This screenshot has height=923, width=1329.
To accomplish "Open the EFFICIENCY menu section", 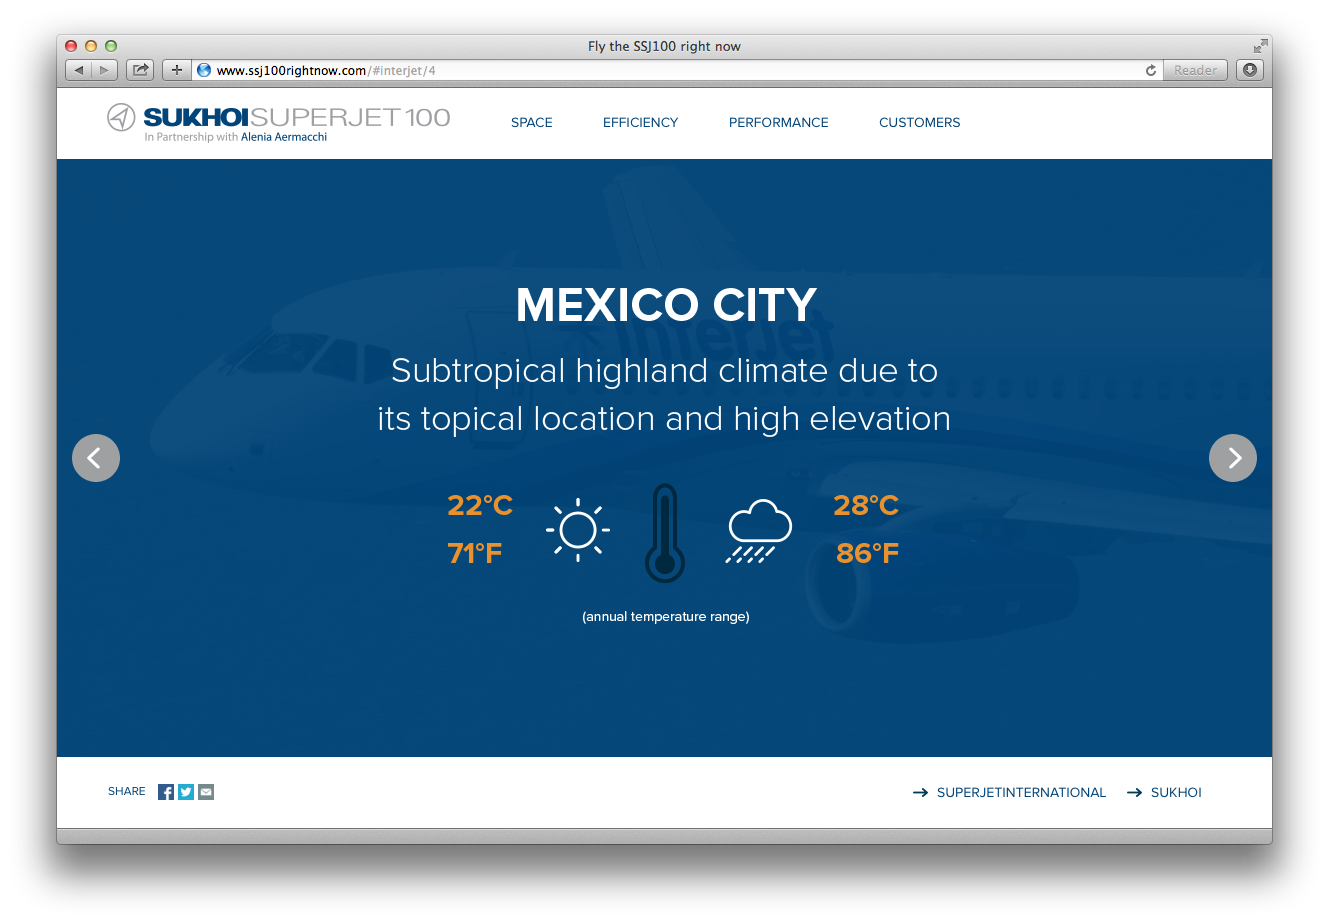I will click(x=640, y=122).
